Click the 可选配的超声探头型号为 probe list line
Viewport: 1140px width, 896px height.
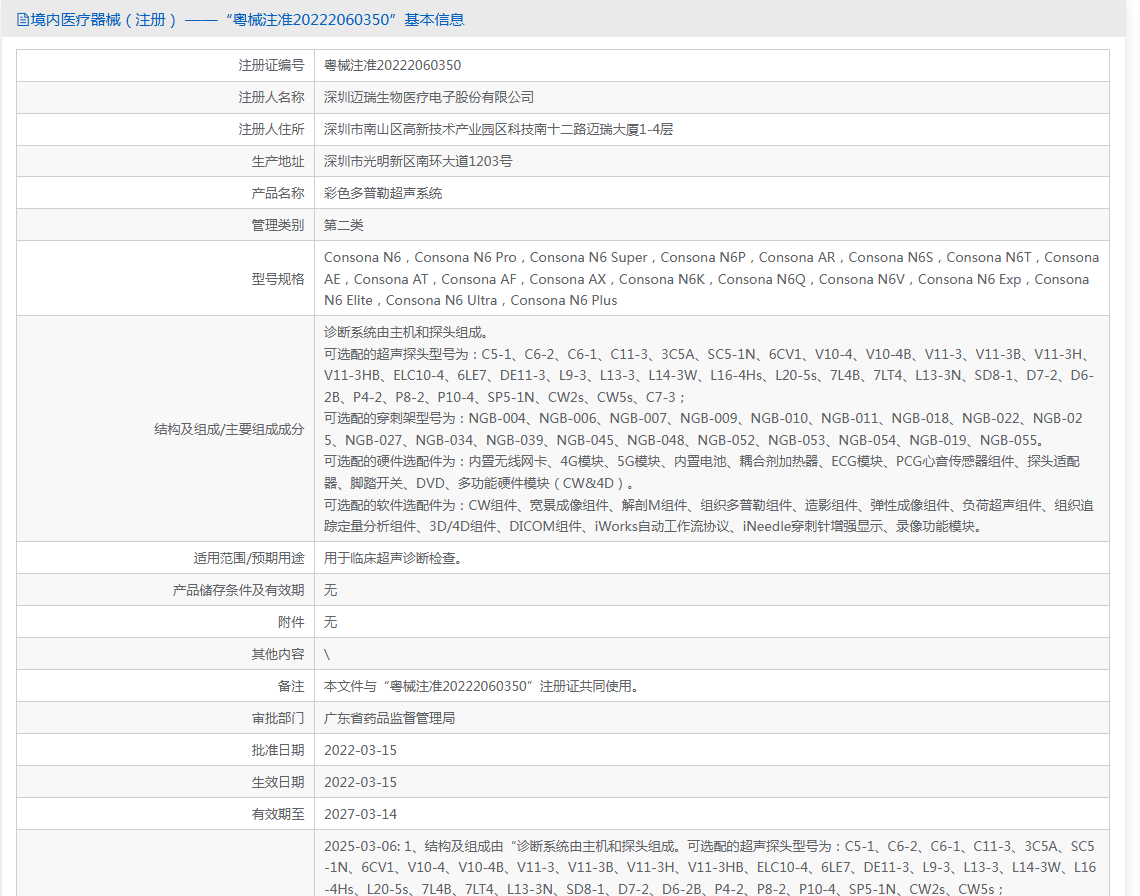(x=709, y=375)
